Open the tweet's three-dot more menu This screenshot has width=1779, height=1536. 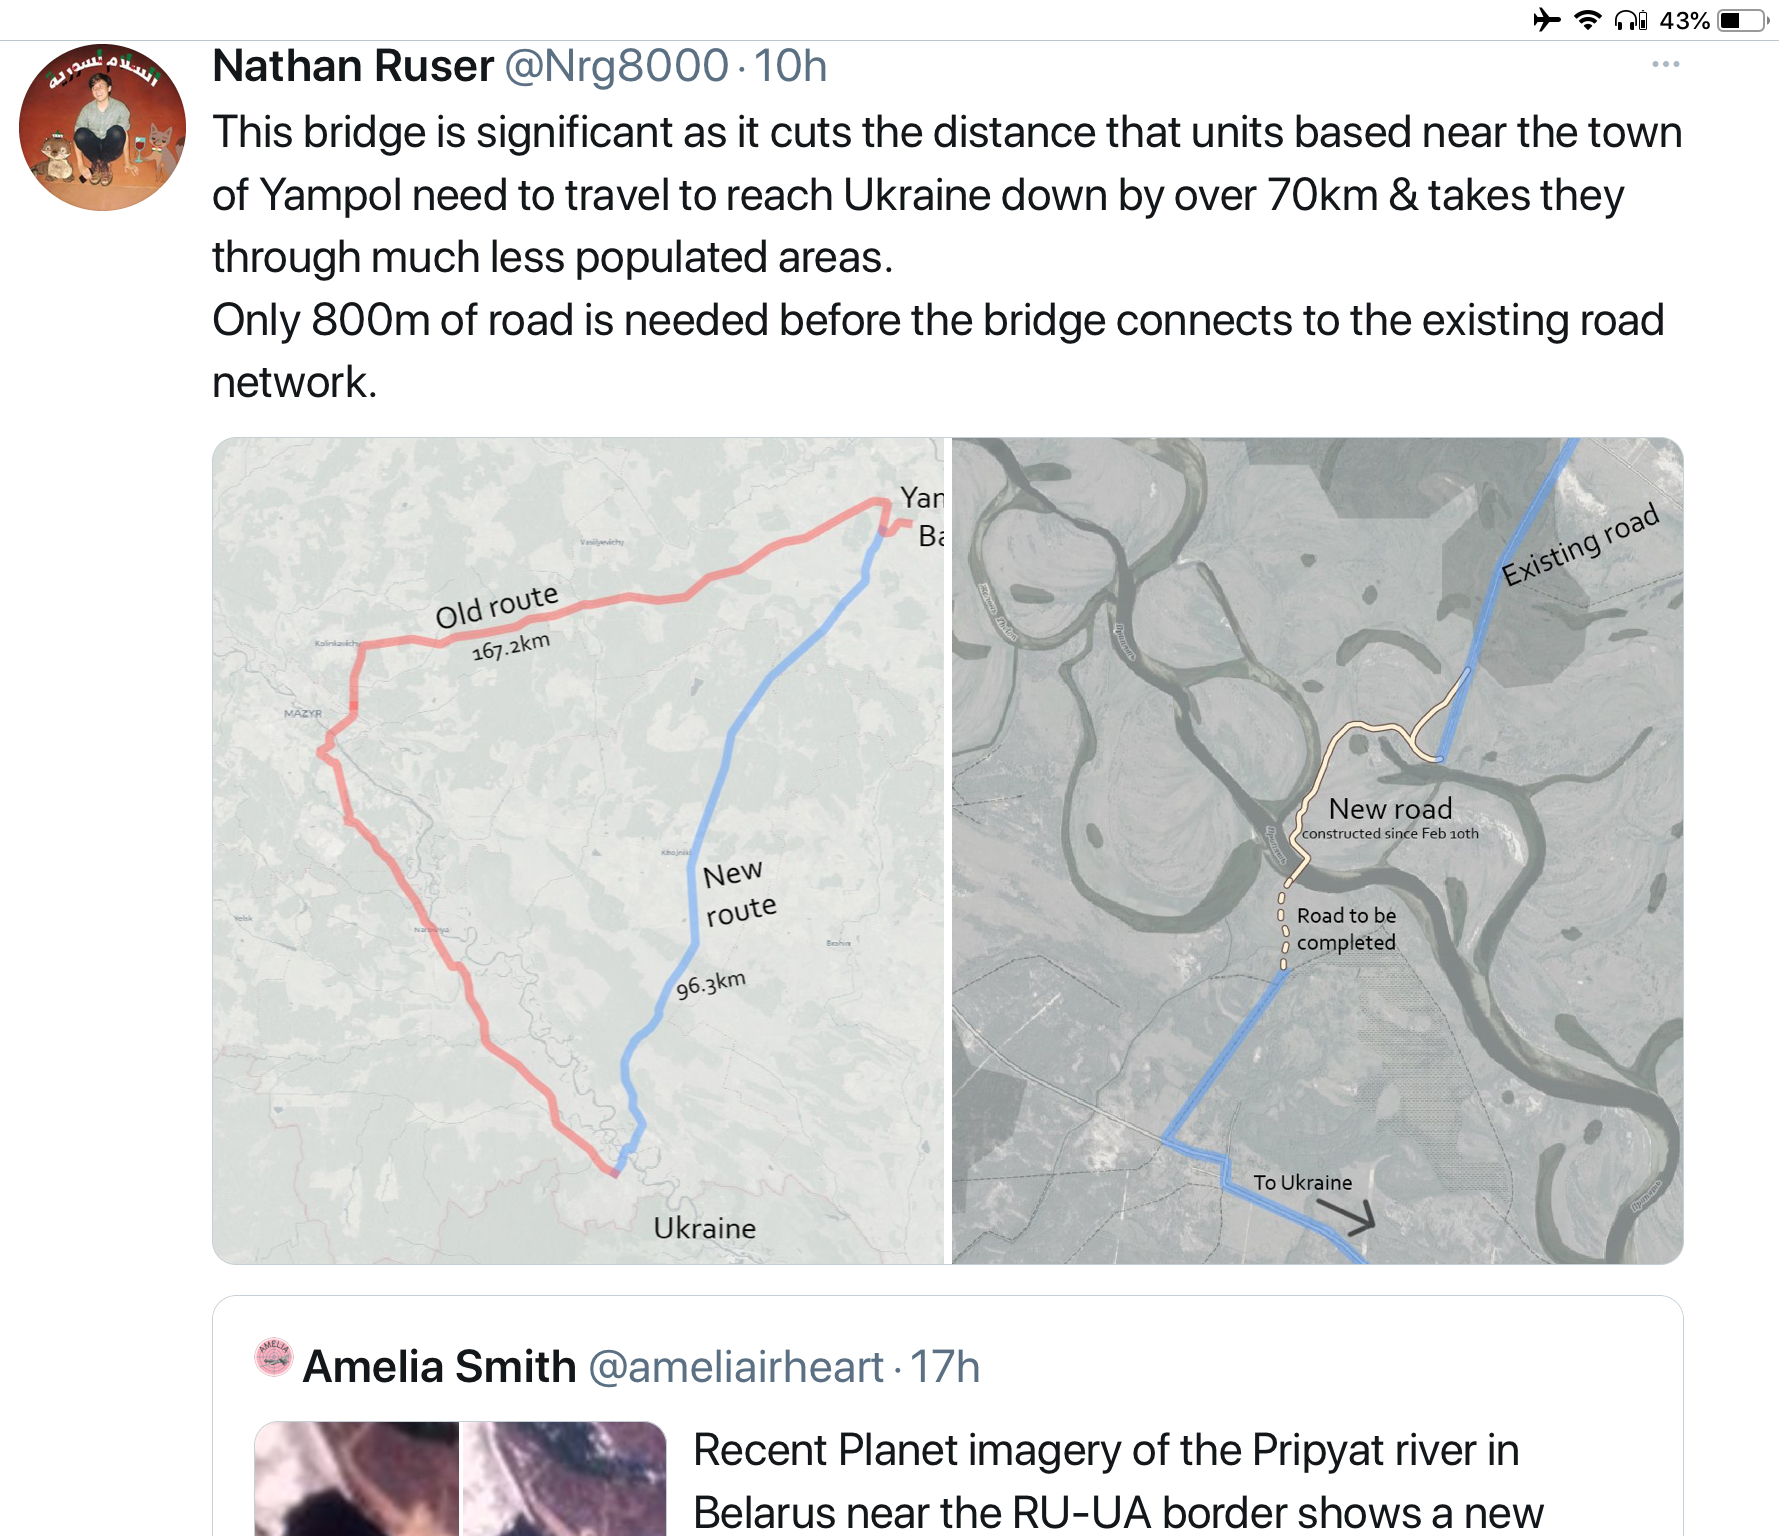click(x=1665, y=65)
